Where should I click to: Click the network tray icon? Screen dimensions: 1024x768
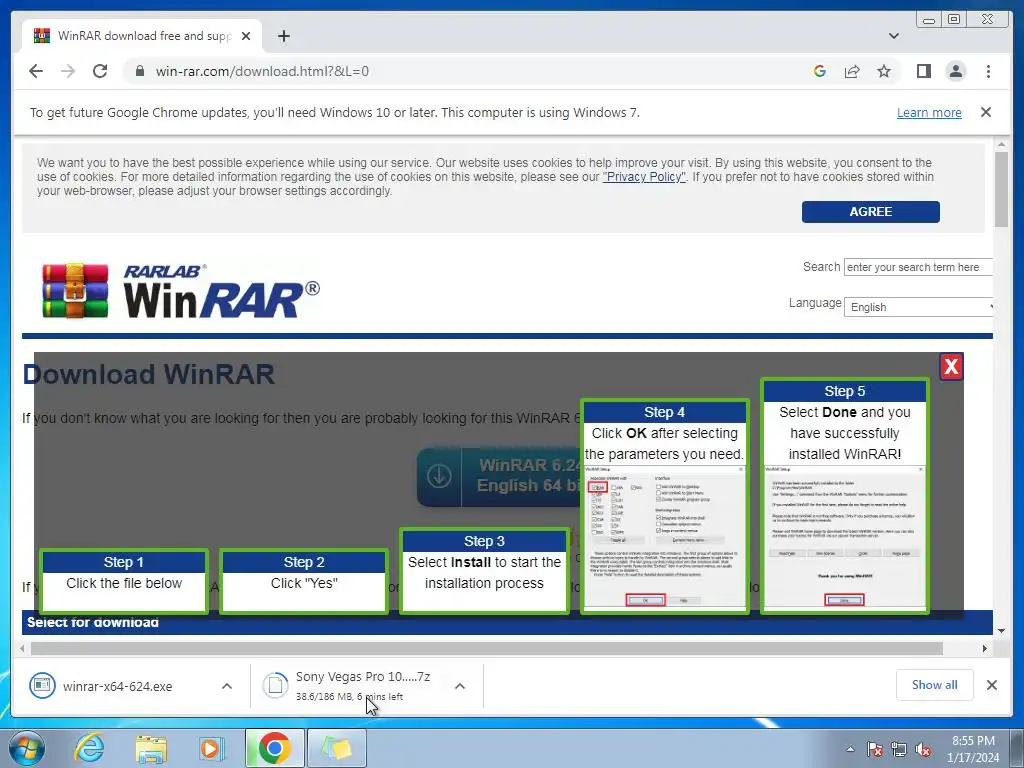[899, 749]
